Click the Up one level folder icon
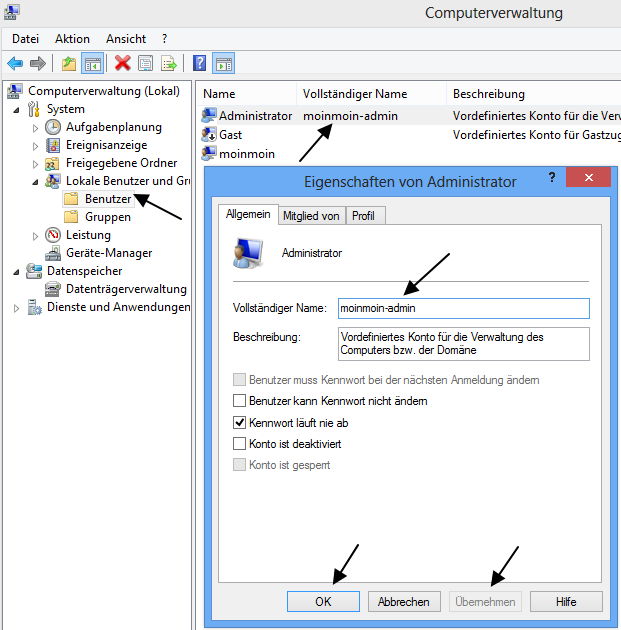 [x=69, y=63]
